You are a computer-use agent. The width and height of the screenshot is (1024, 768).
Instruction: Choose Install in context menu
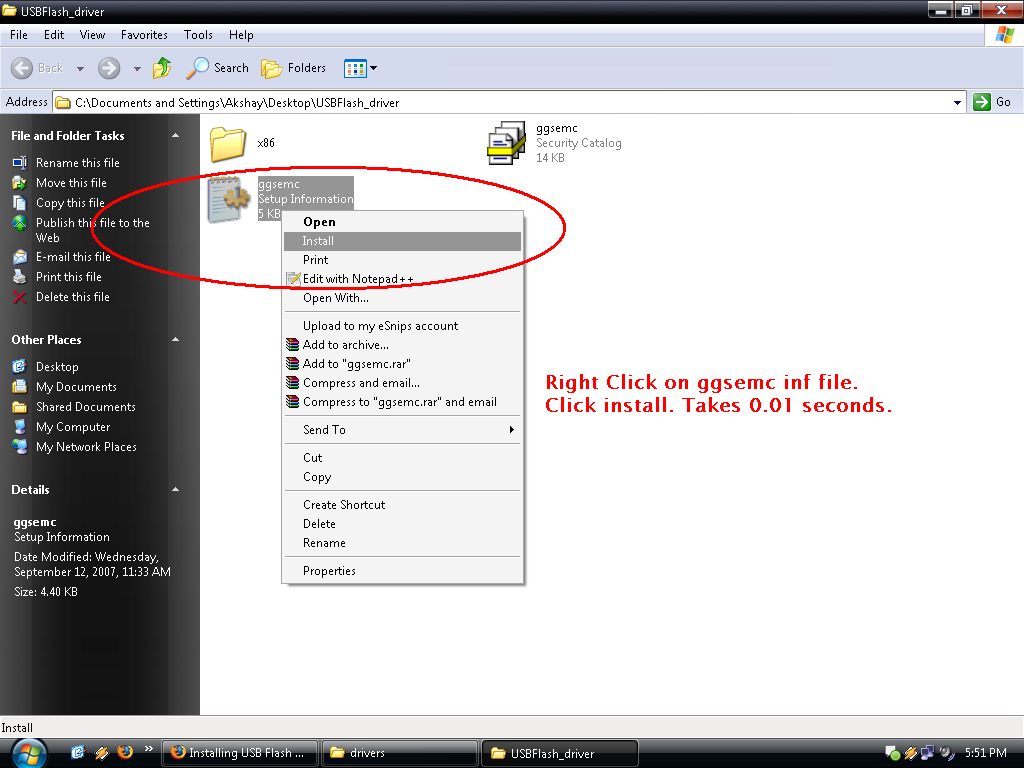pos(402,241)
